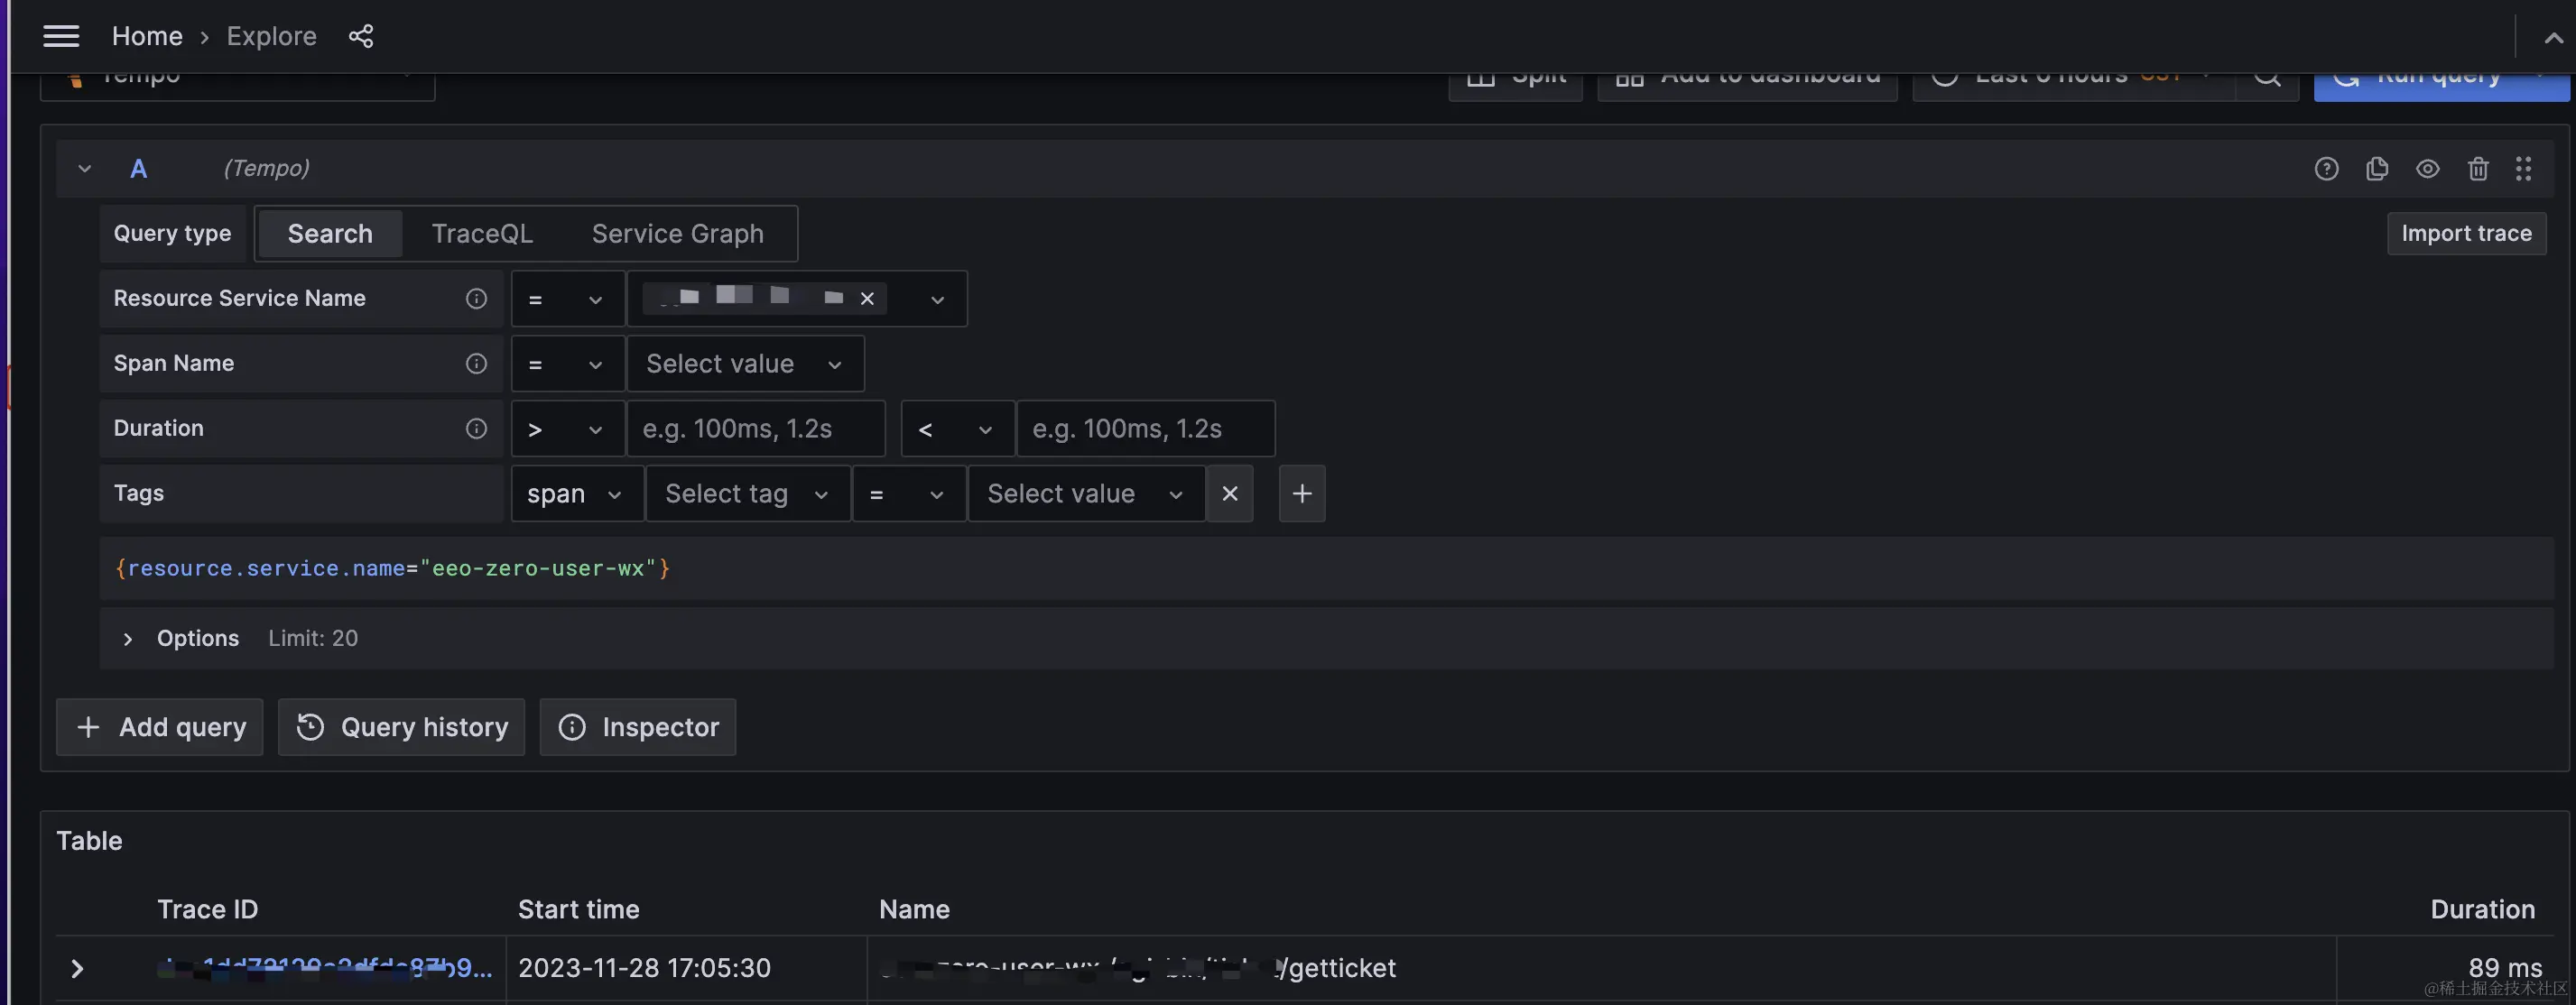Toggle query A visibility eye icon
The width and height of the screenshot is (2576, 1005).
[x=2427, y=169]
